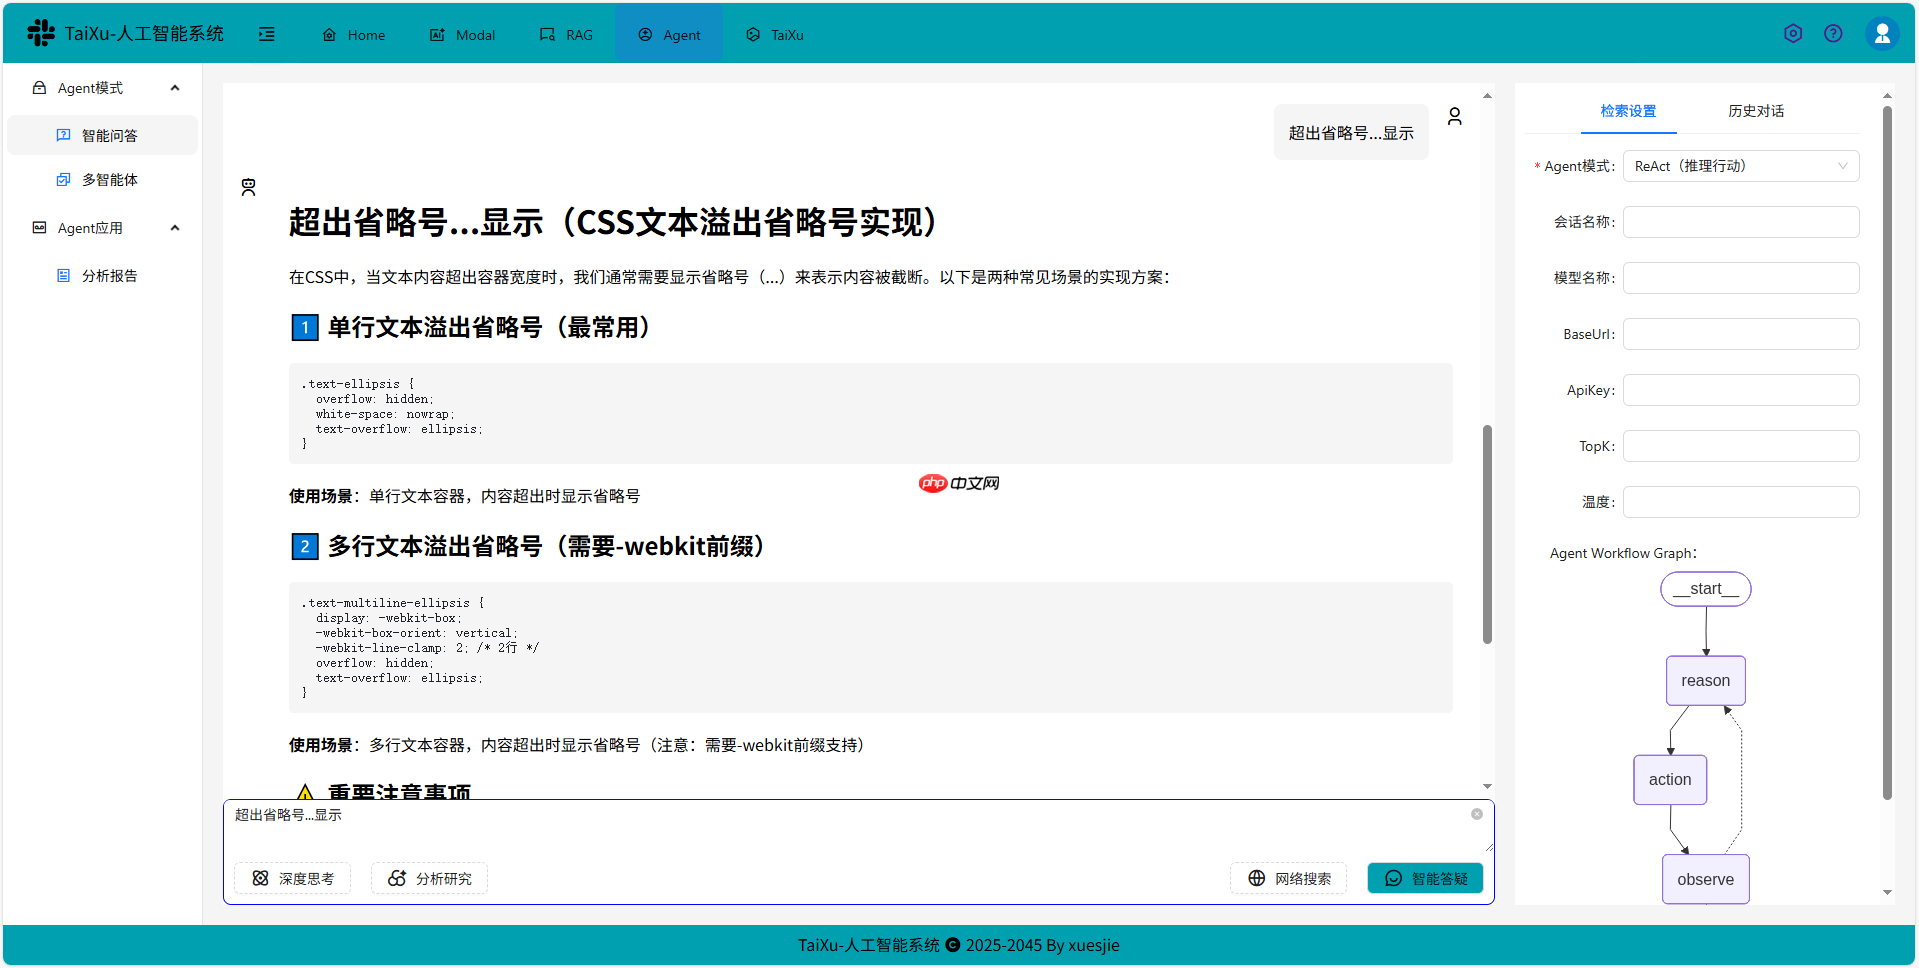Toggle 网络搜索 web search
1919x968 pixels.
(1288, 878)
